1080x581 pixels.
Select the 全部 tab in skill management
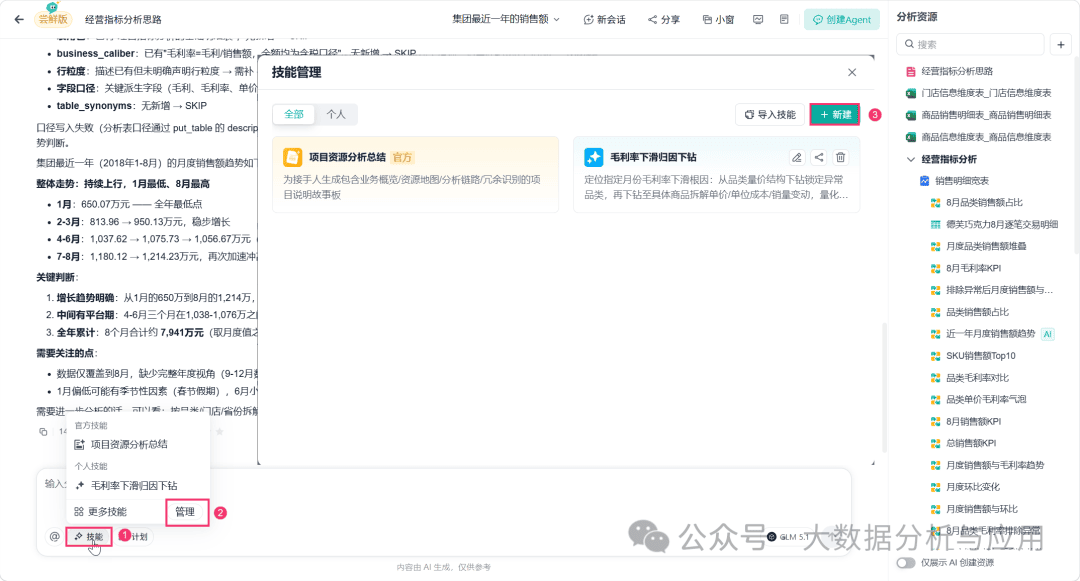294,114
